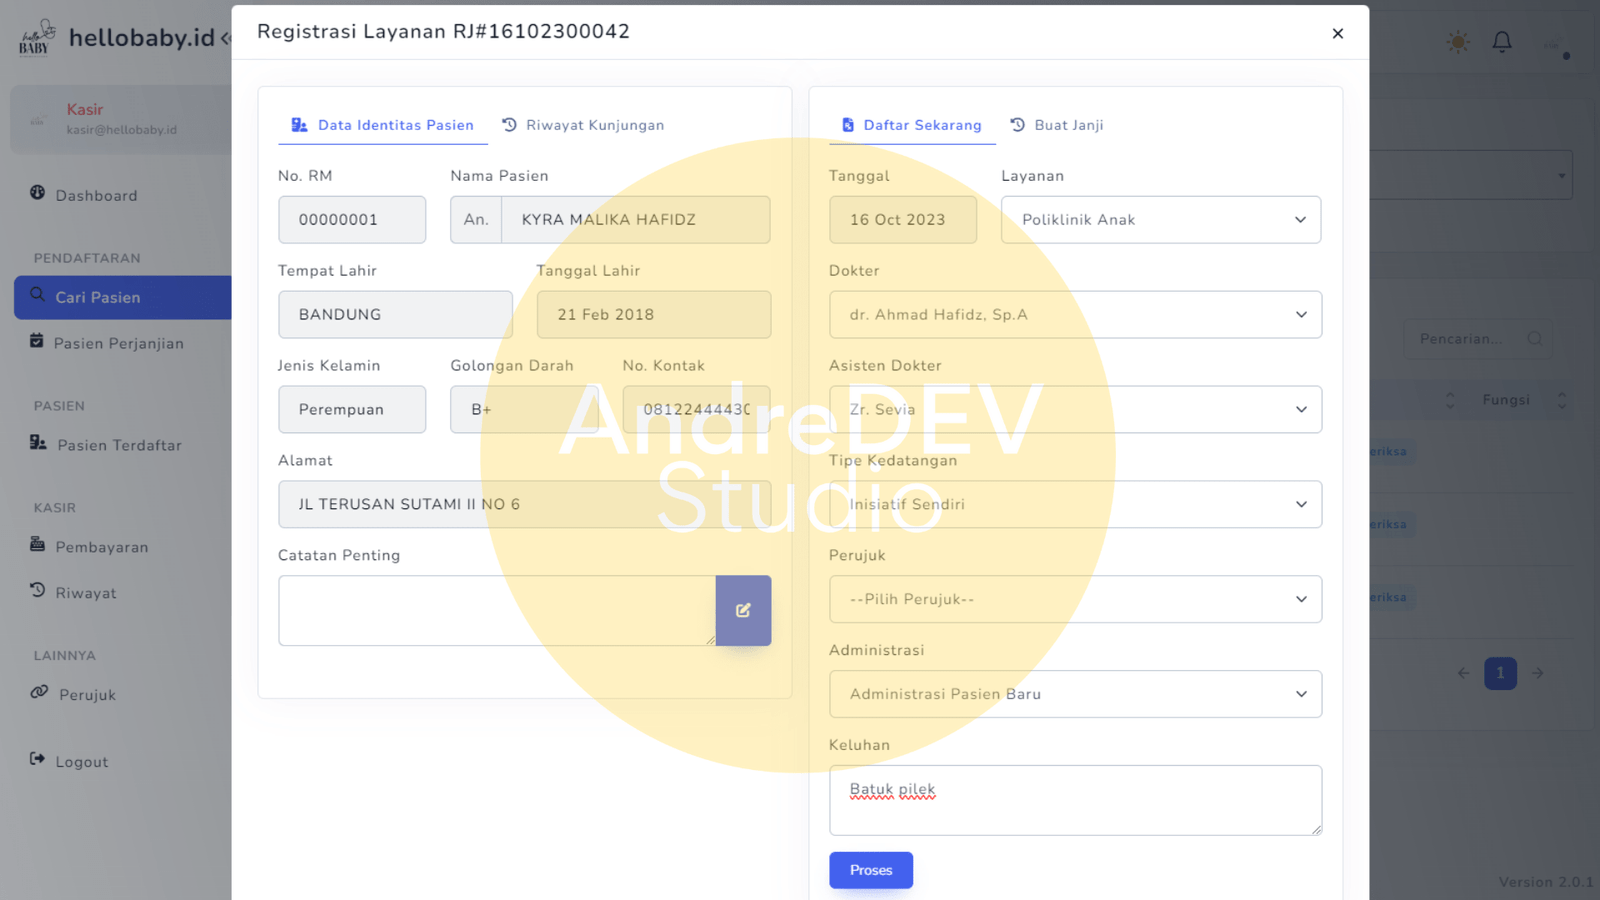The width and height of the screenshot is (1600, 900).
Task: Expand the Layanan dropdown showing Poliklinik Anak
Action: (1160, 220)
